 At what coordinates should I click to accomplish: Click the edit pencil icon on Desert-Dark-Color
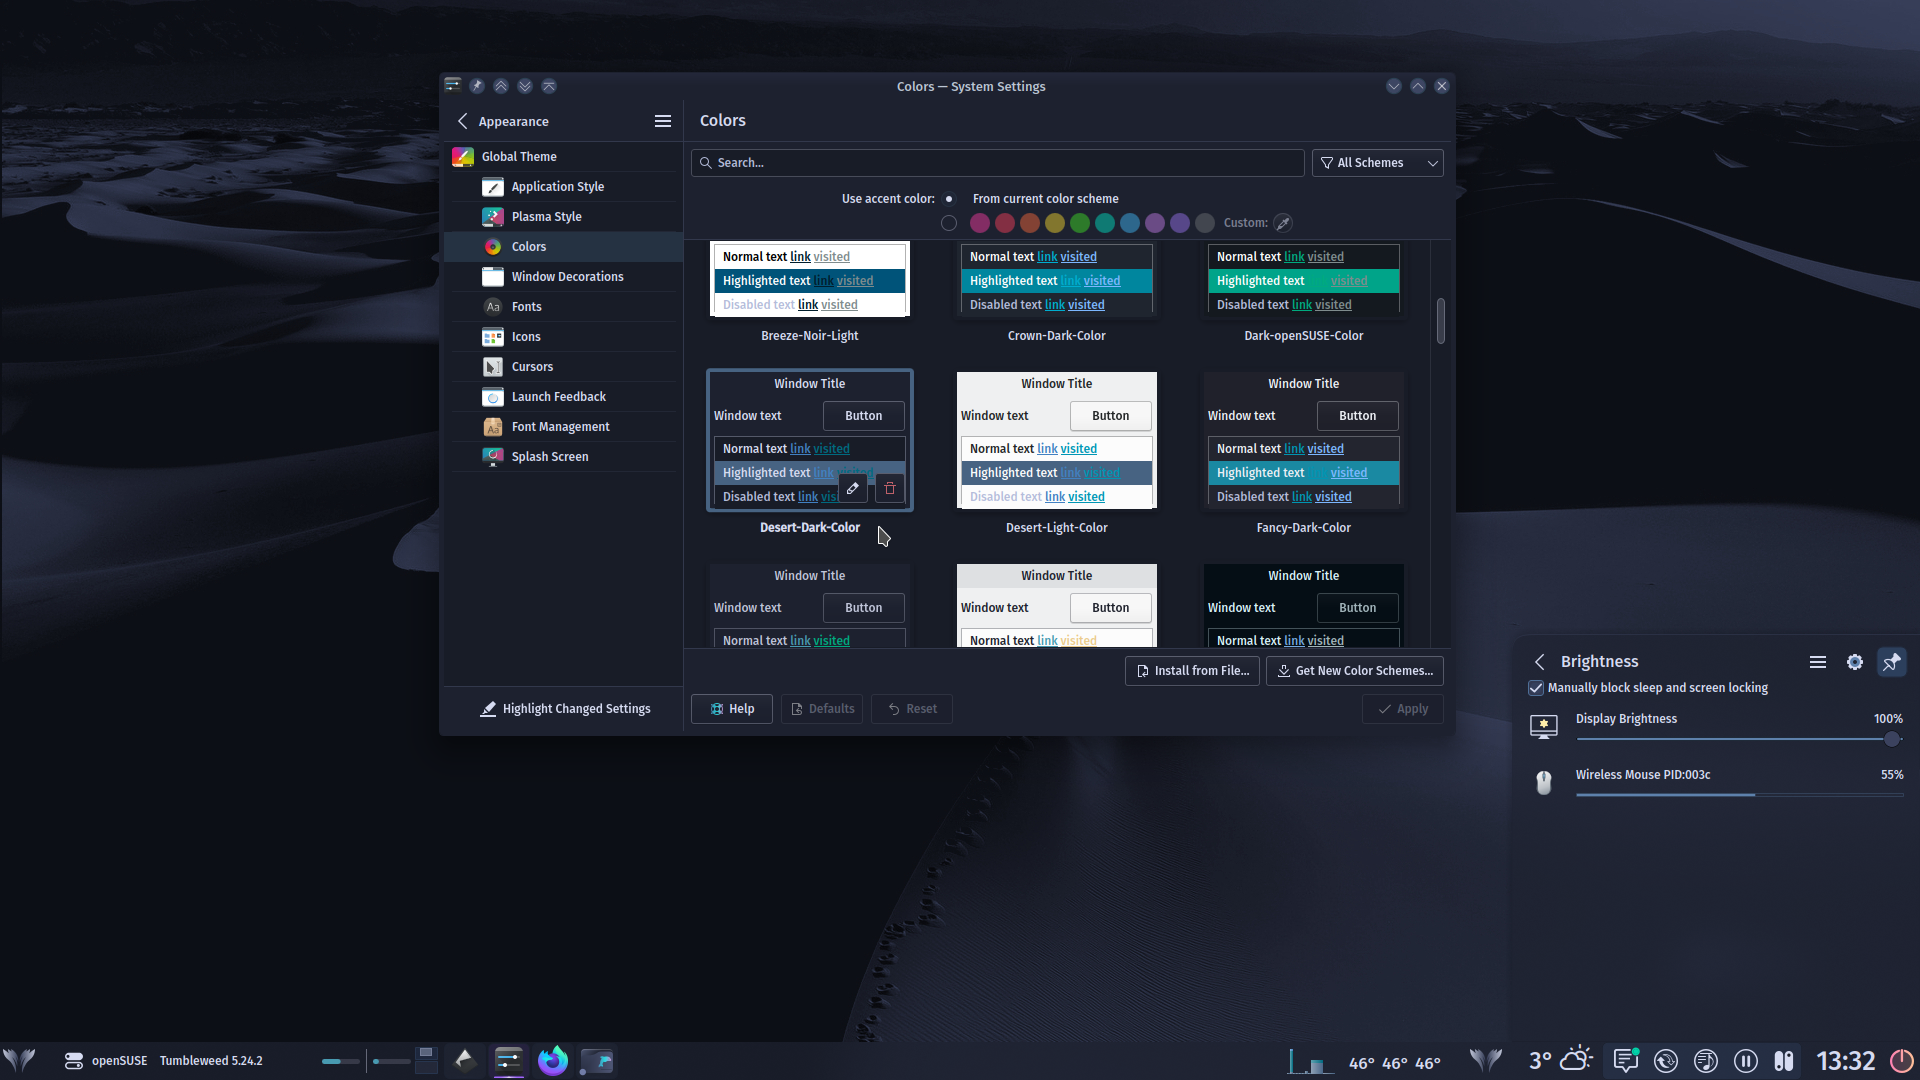[853, 489]
